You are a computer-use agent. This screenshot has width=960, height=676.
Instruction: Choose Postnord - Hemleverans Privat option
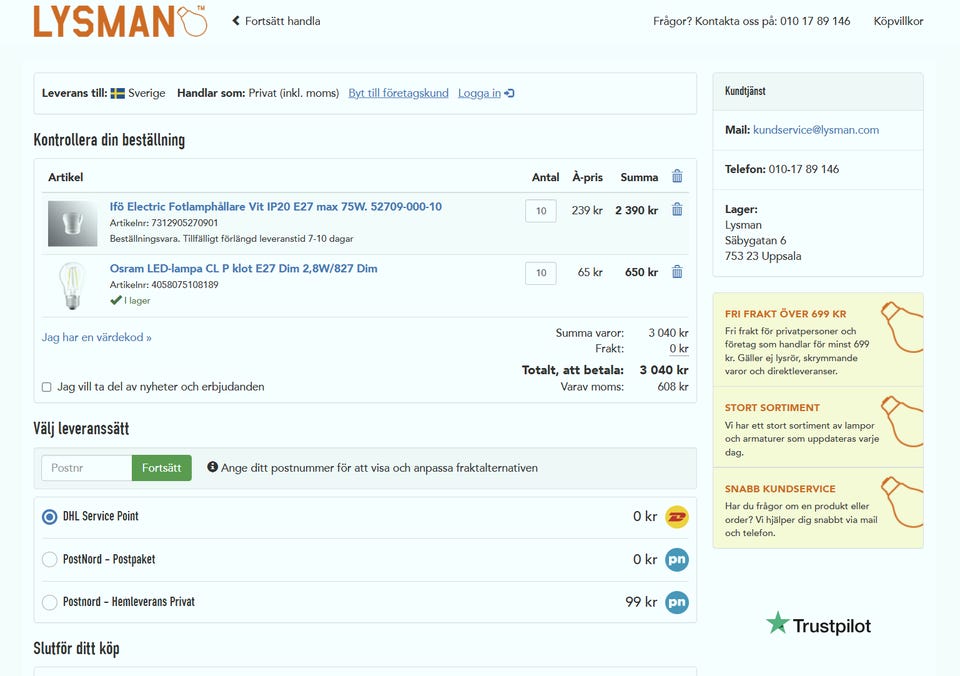[50, 603]
